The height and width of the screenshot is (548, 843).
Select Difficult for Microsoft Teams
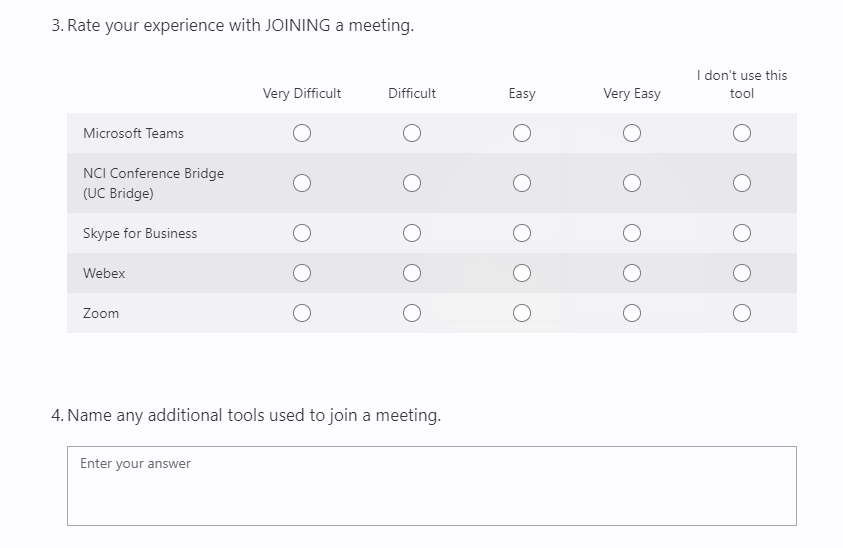[x=412, y=133]
